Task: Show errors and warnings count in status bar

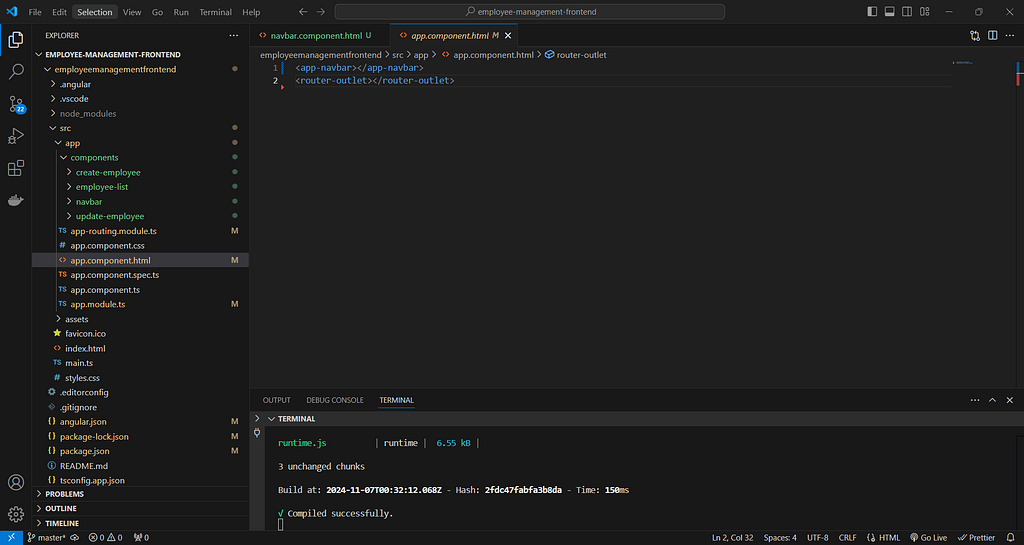Action: point(106,538)
